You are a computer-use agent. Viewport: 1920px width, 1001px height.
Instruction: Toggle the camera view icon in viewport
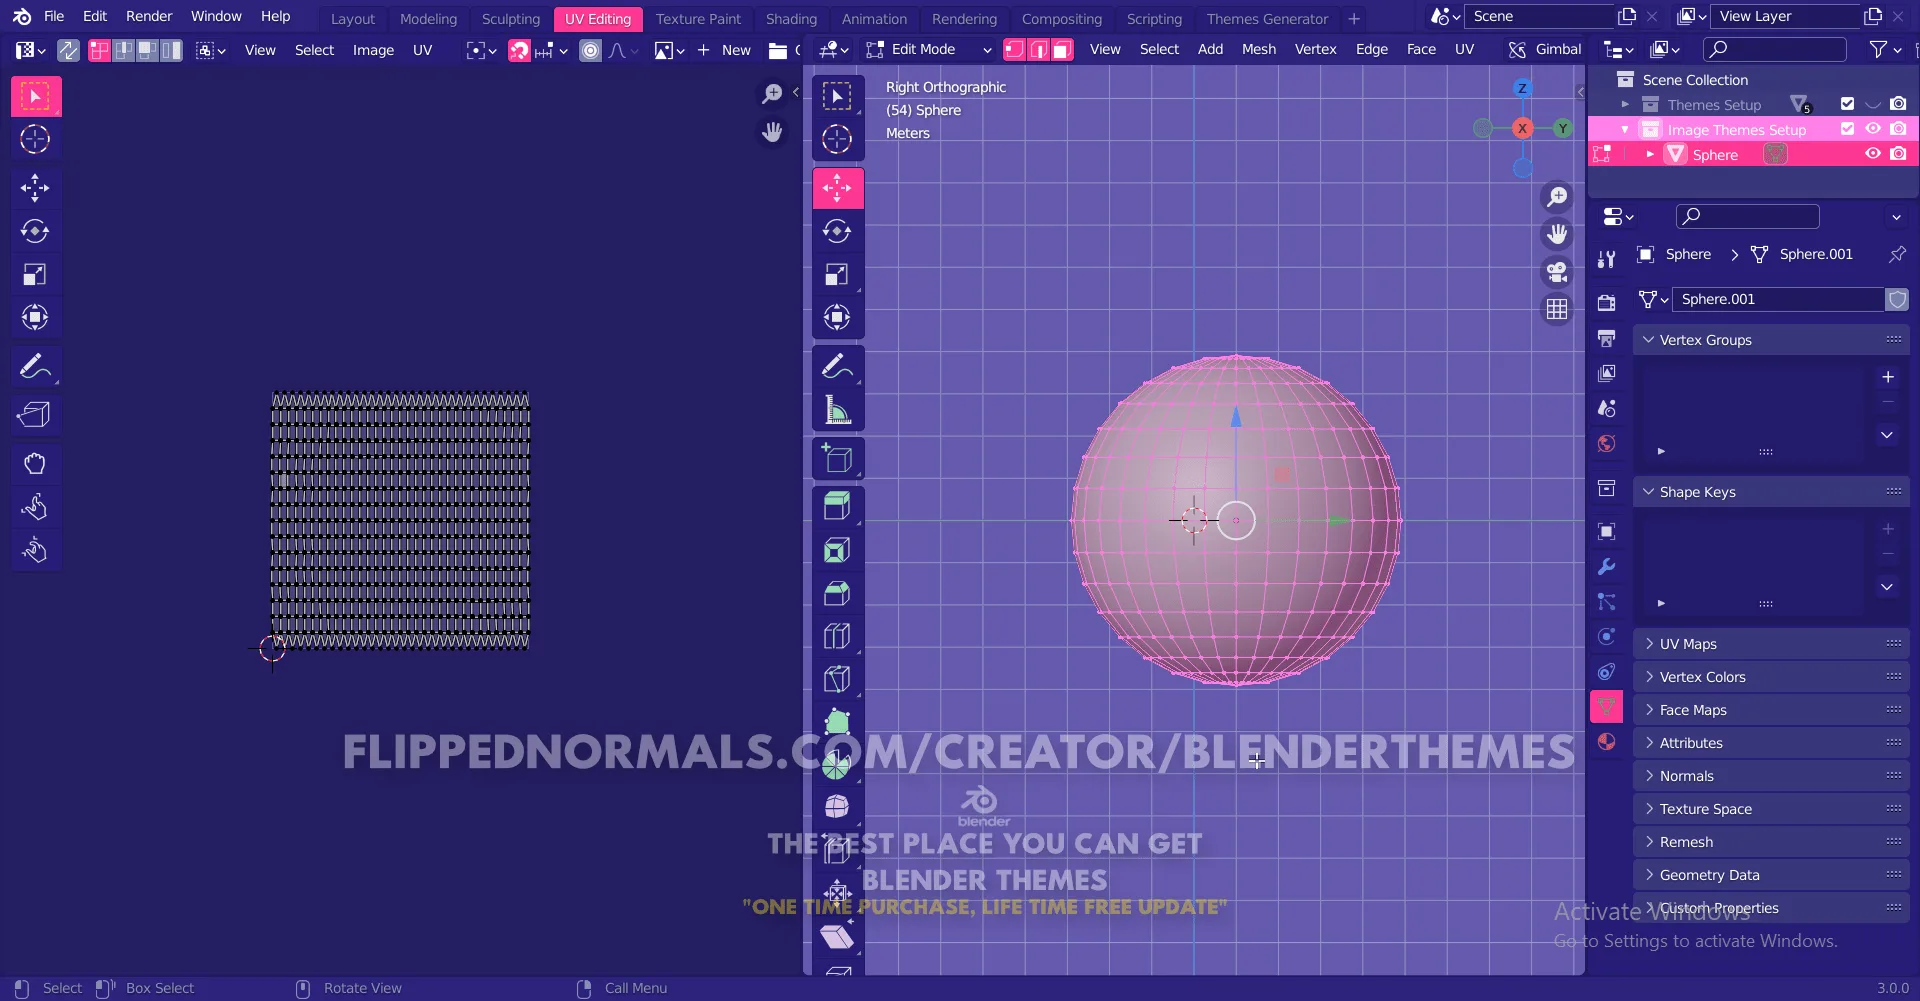point(1557,272)
